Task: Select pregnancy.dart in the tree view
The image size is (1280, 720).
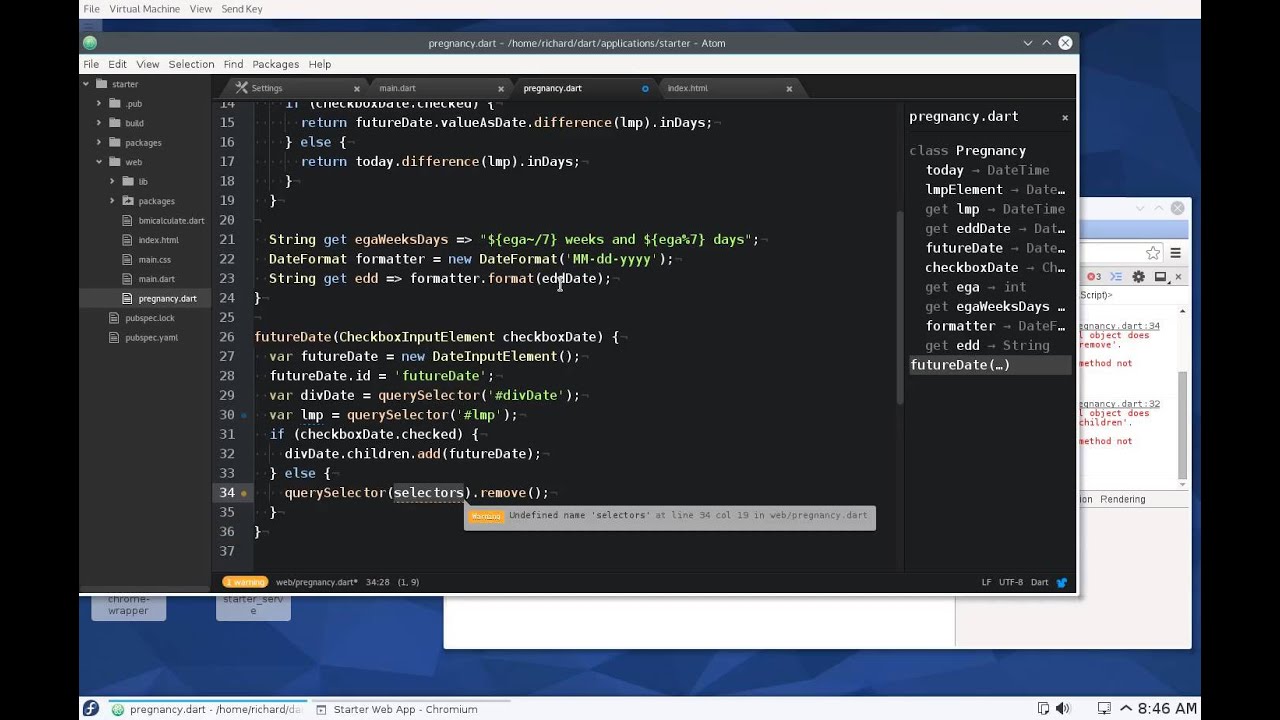Action: tap(167, 298)
